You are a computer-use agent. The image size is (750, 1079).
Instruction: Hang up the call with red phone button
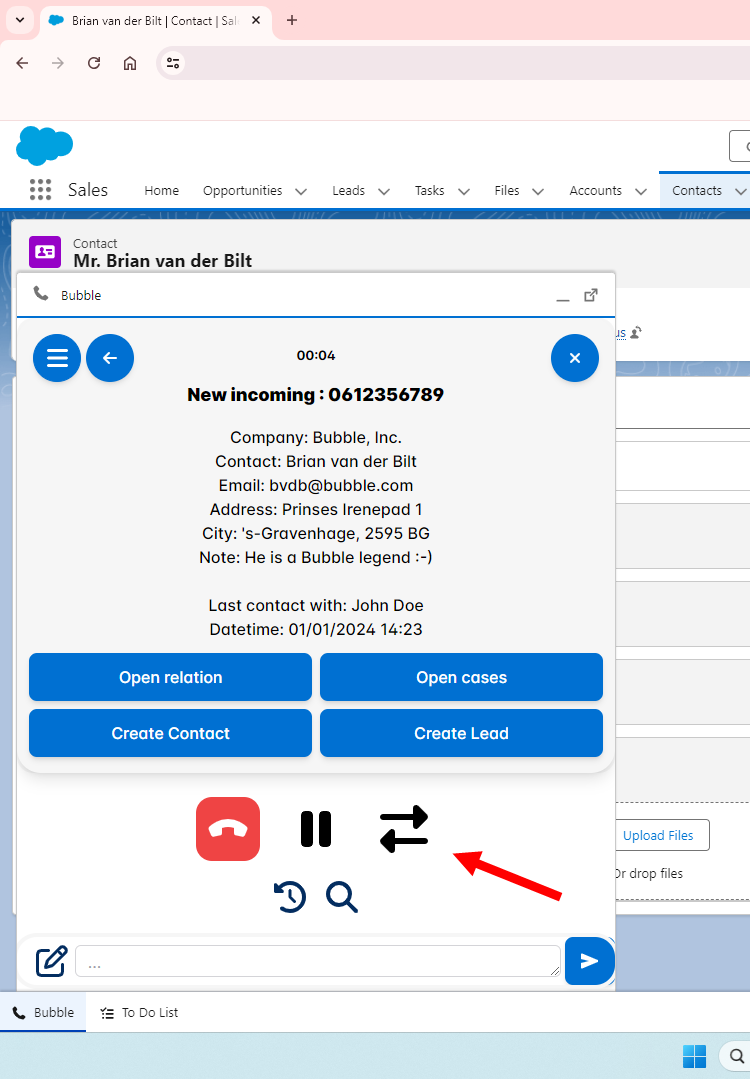tap(228, 829)
